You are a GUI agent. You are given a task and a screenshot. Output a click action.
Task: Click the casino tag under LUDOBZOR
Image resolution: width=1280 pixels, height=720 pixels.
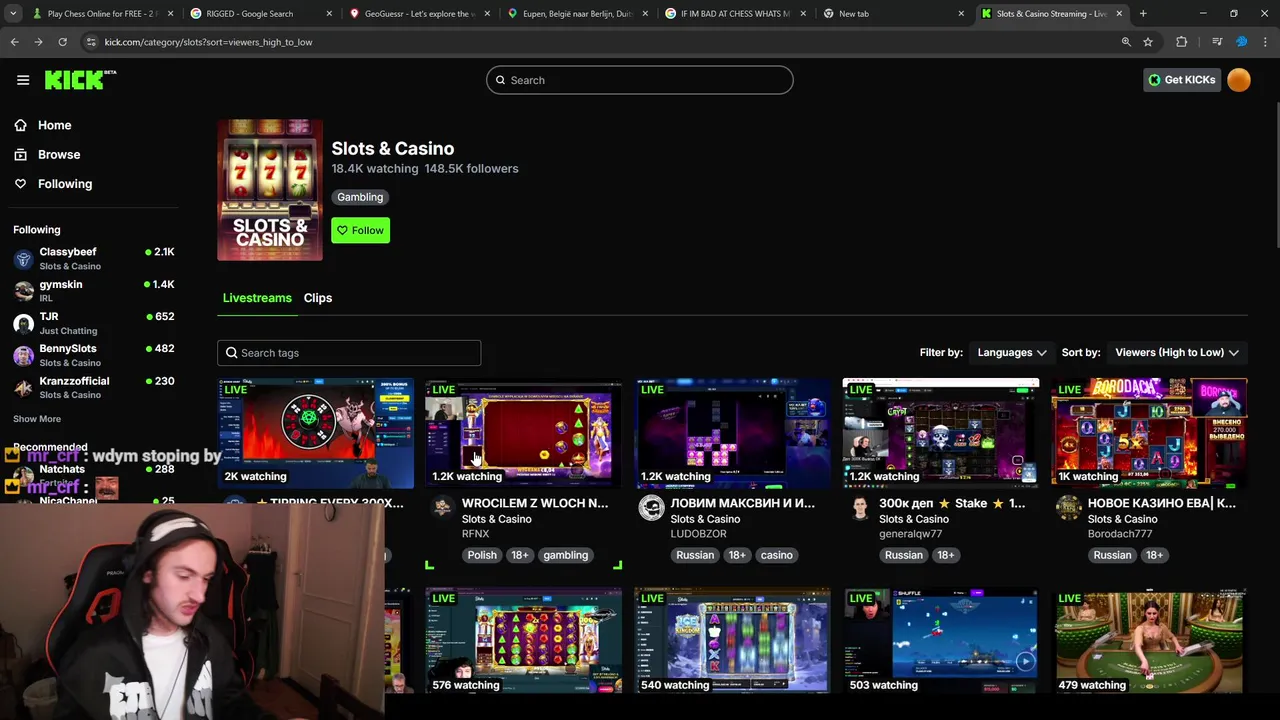[x=776, y=555]
